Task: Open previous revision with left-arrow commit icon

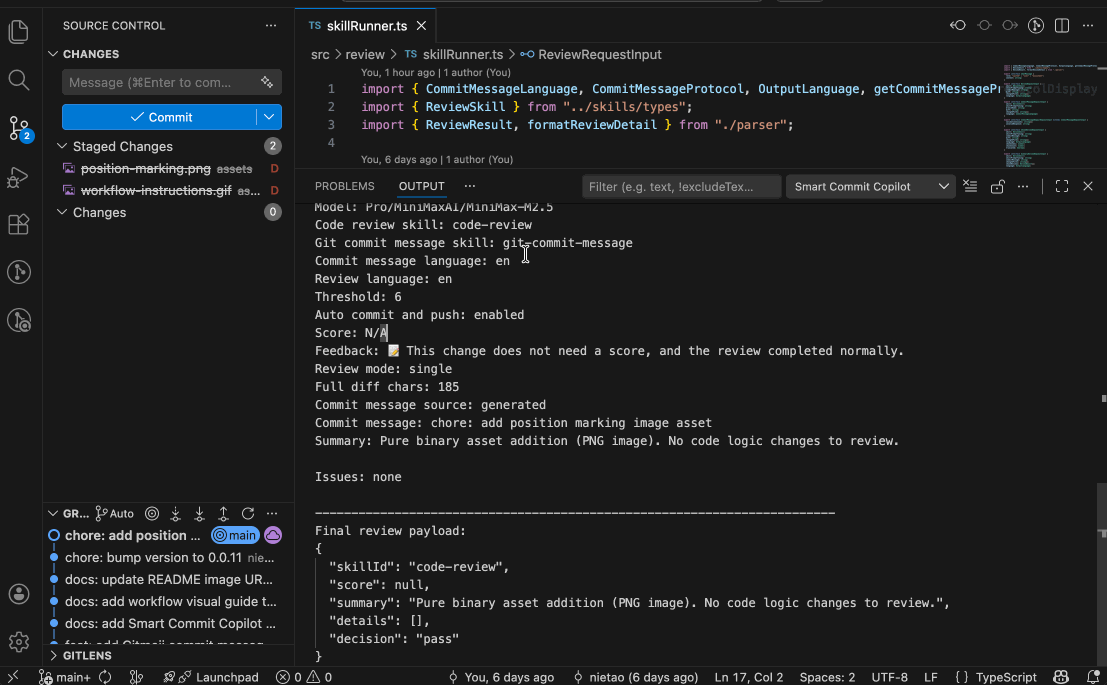Action: coord(957,25)
